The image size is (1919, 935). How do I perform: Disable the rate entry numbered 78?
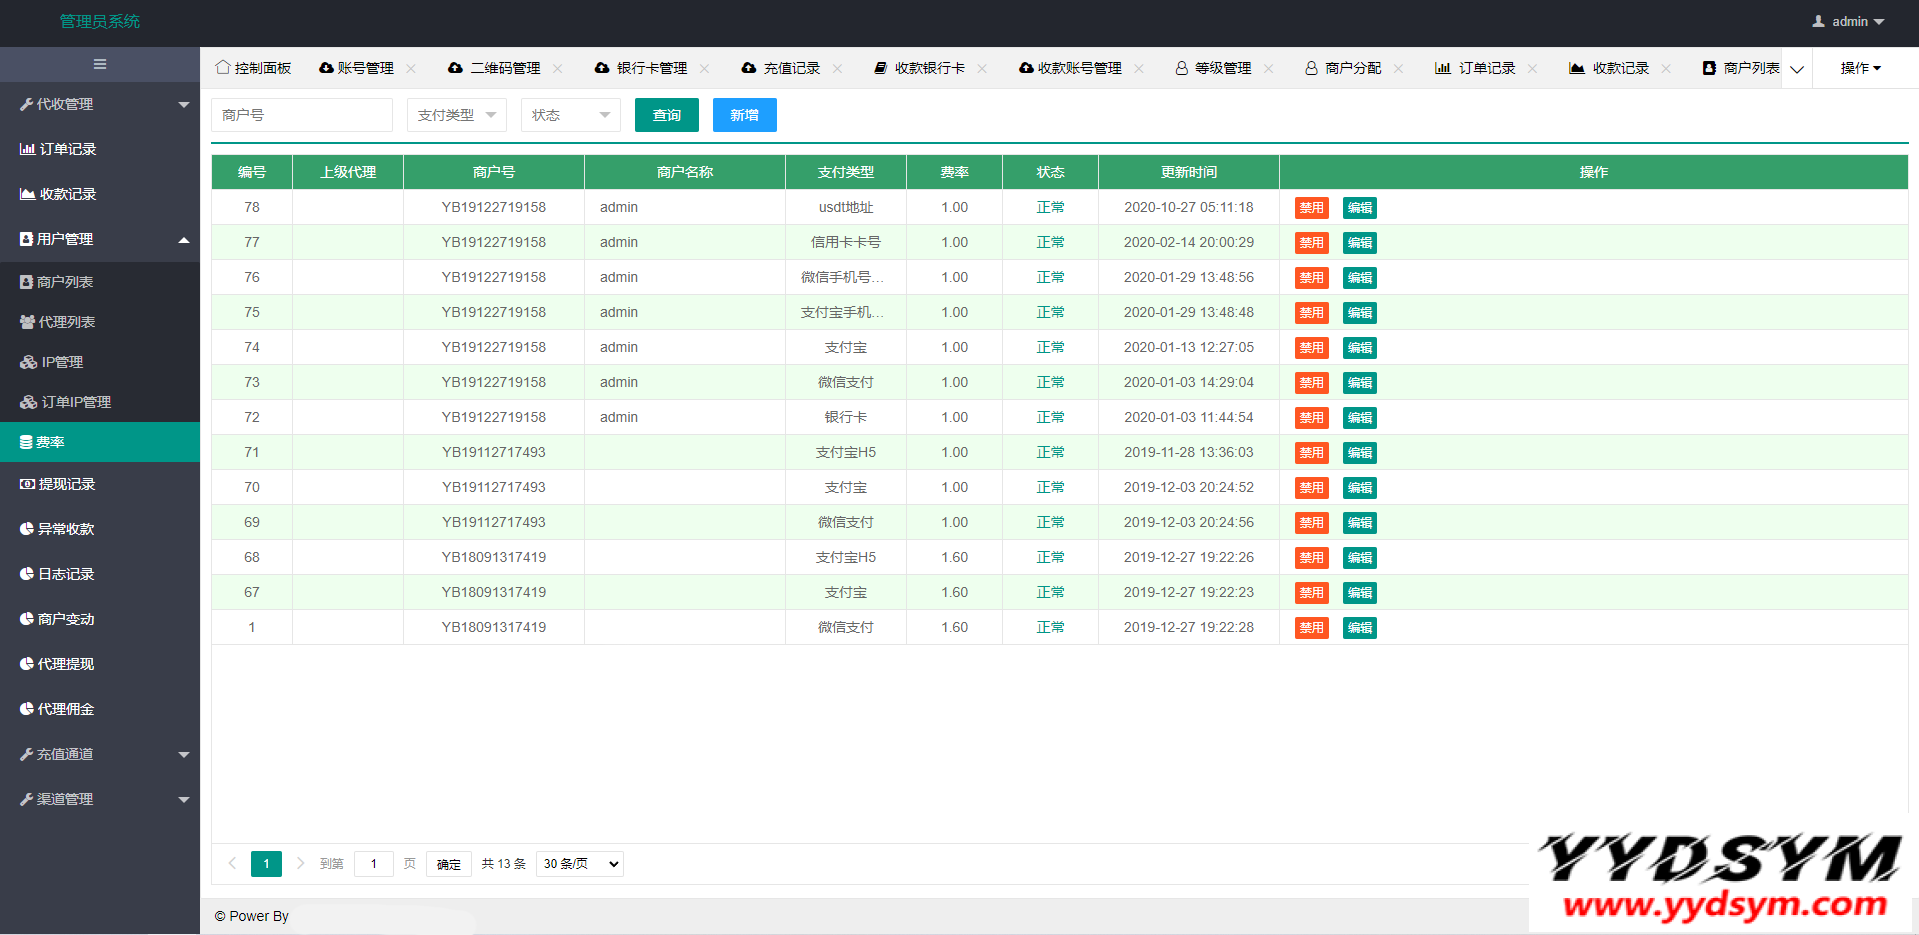pos(1311,208)
